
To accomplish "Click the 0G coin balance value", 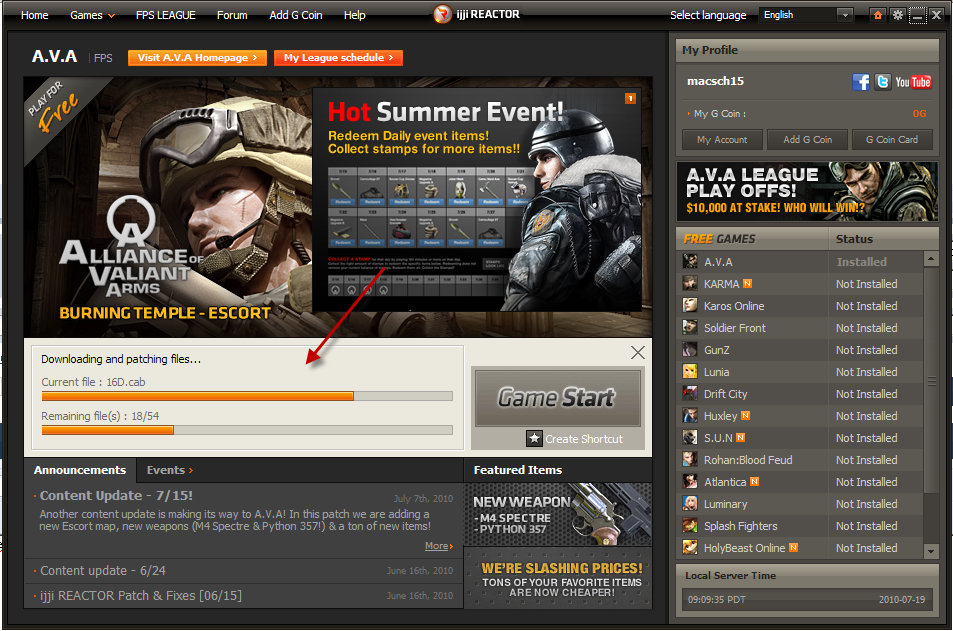I will (919, 114).
